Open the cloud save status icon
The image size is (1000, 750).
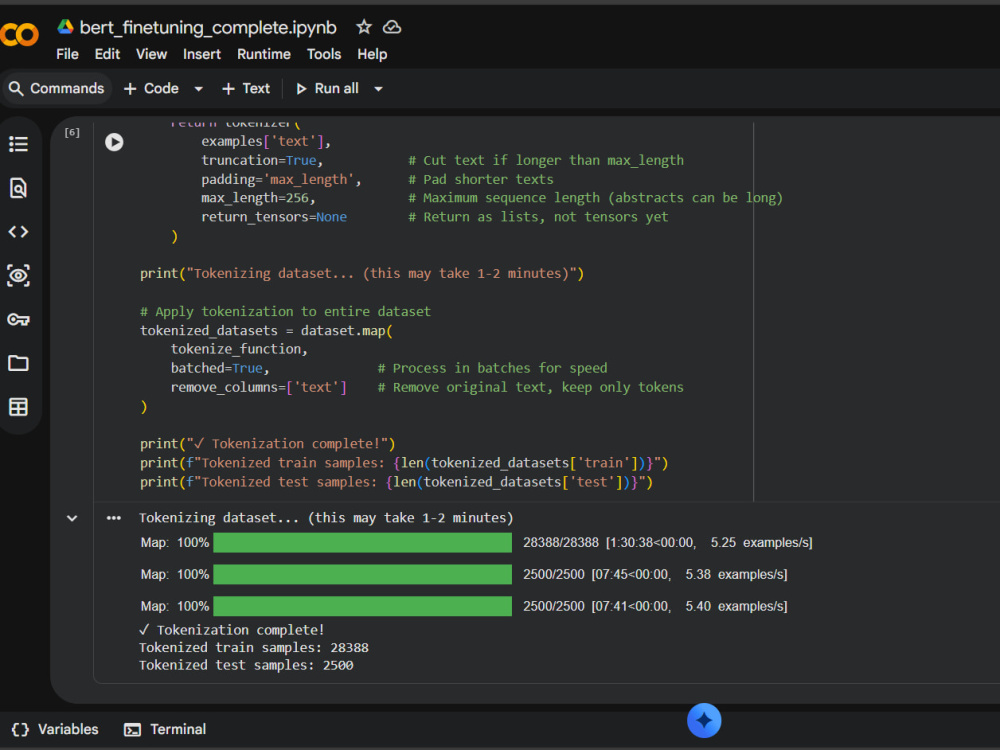click(392, 27)
